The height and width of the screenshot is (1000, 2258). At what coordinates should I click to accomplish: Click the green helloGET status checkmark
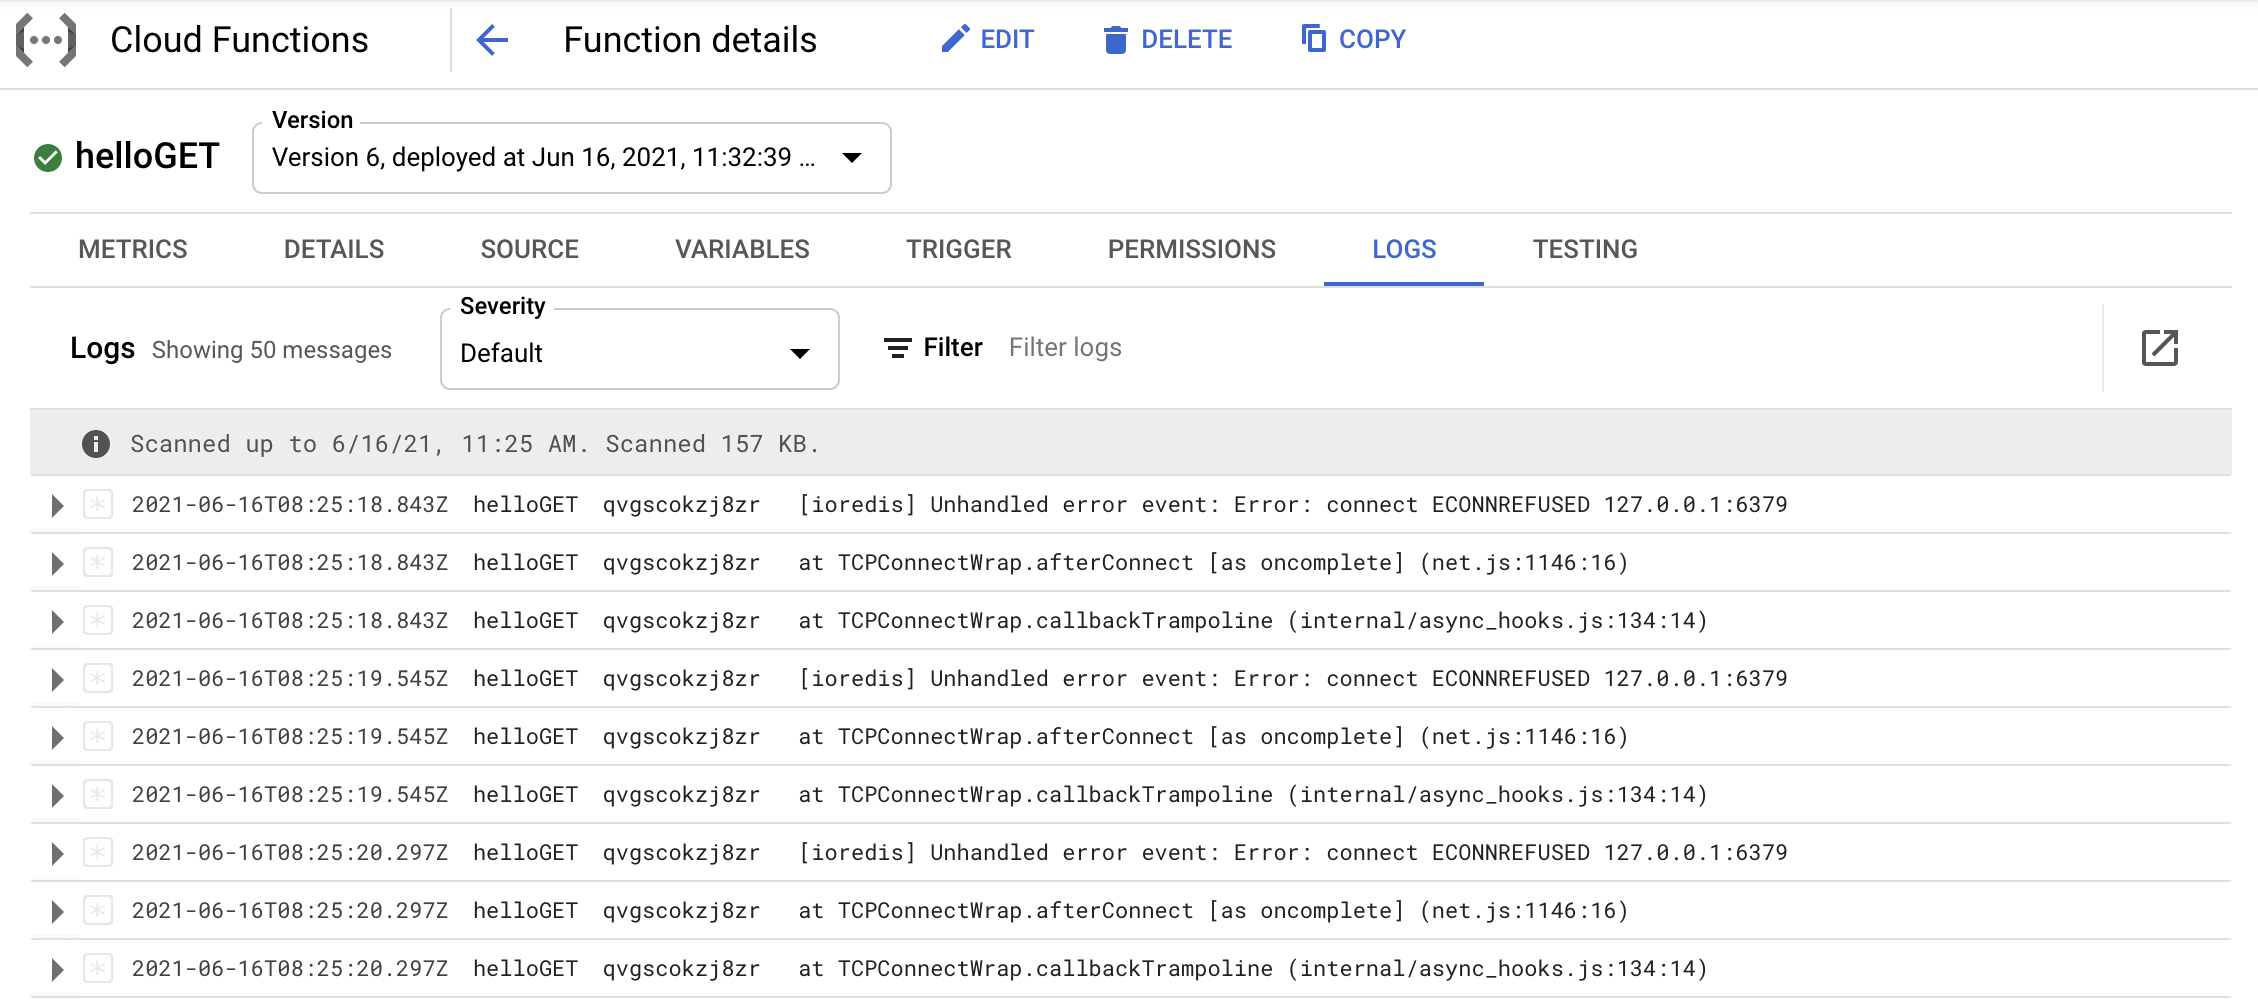[48, 157]
